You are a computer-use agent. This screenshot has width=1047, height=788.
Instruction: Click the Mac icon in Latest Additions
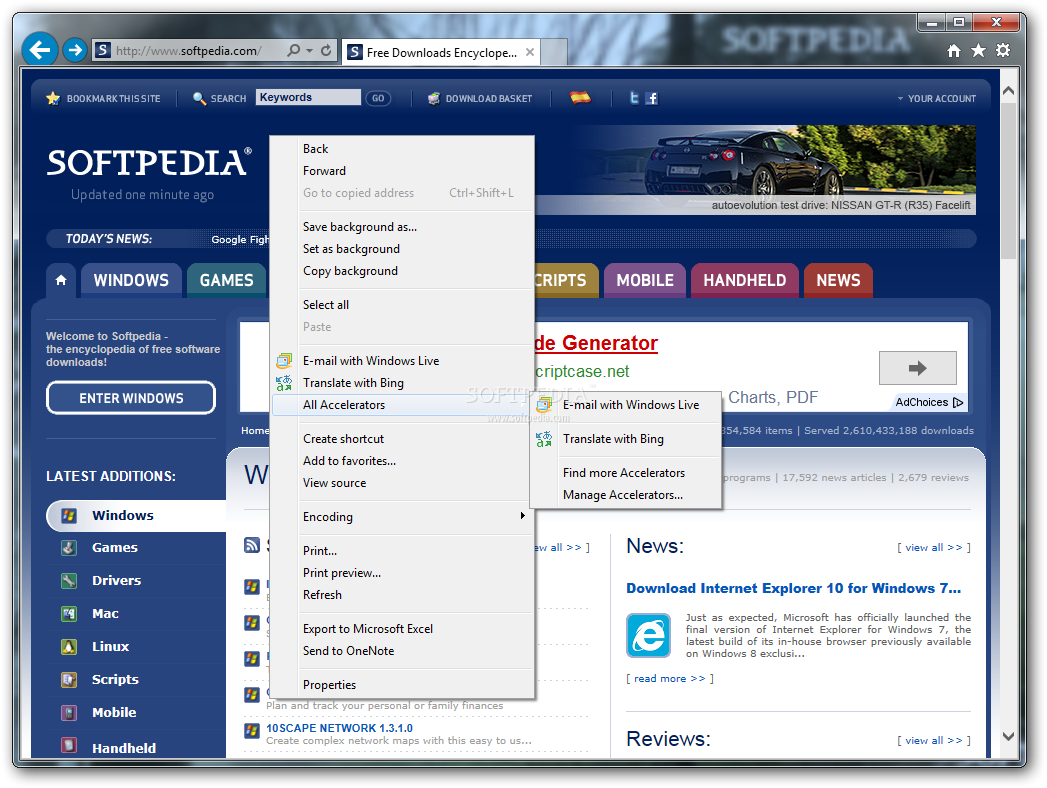pyautogui.click(x=69, y=613)
